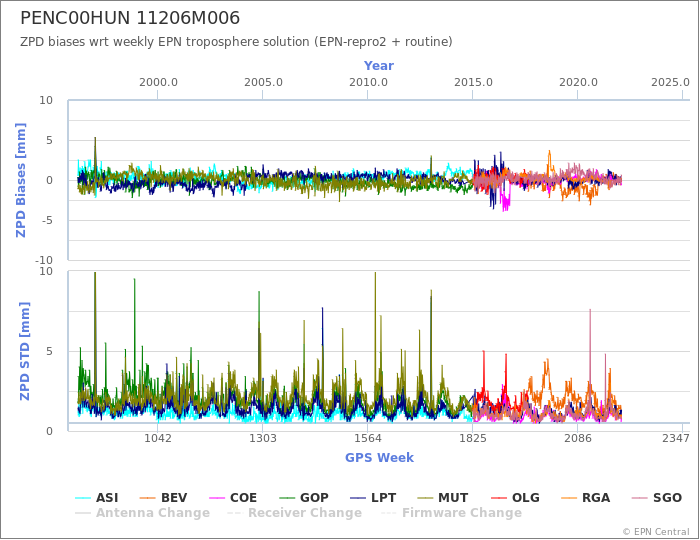Toggle the LPT series in legend
This screenshot has width=700, height=540.
[x=373, y=498]
